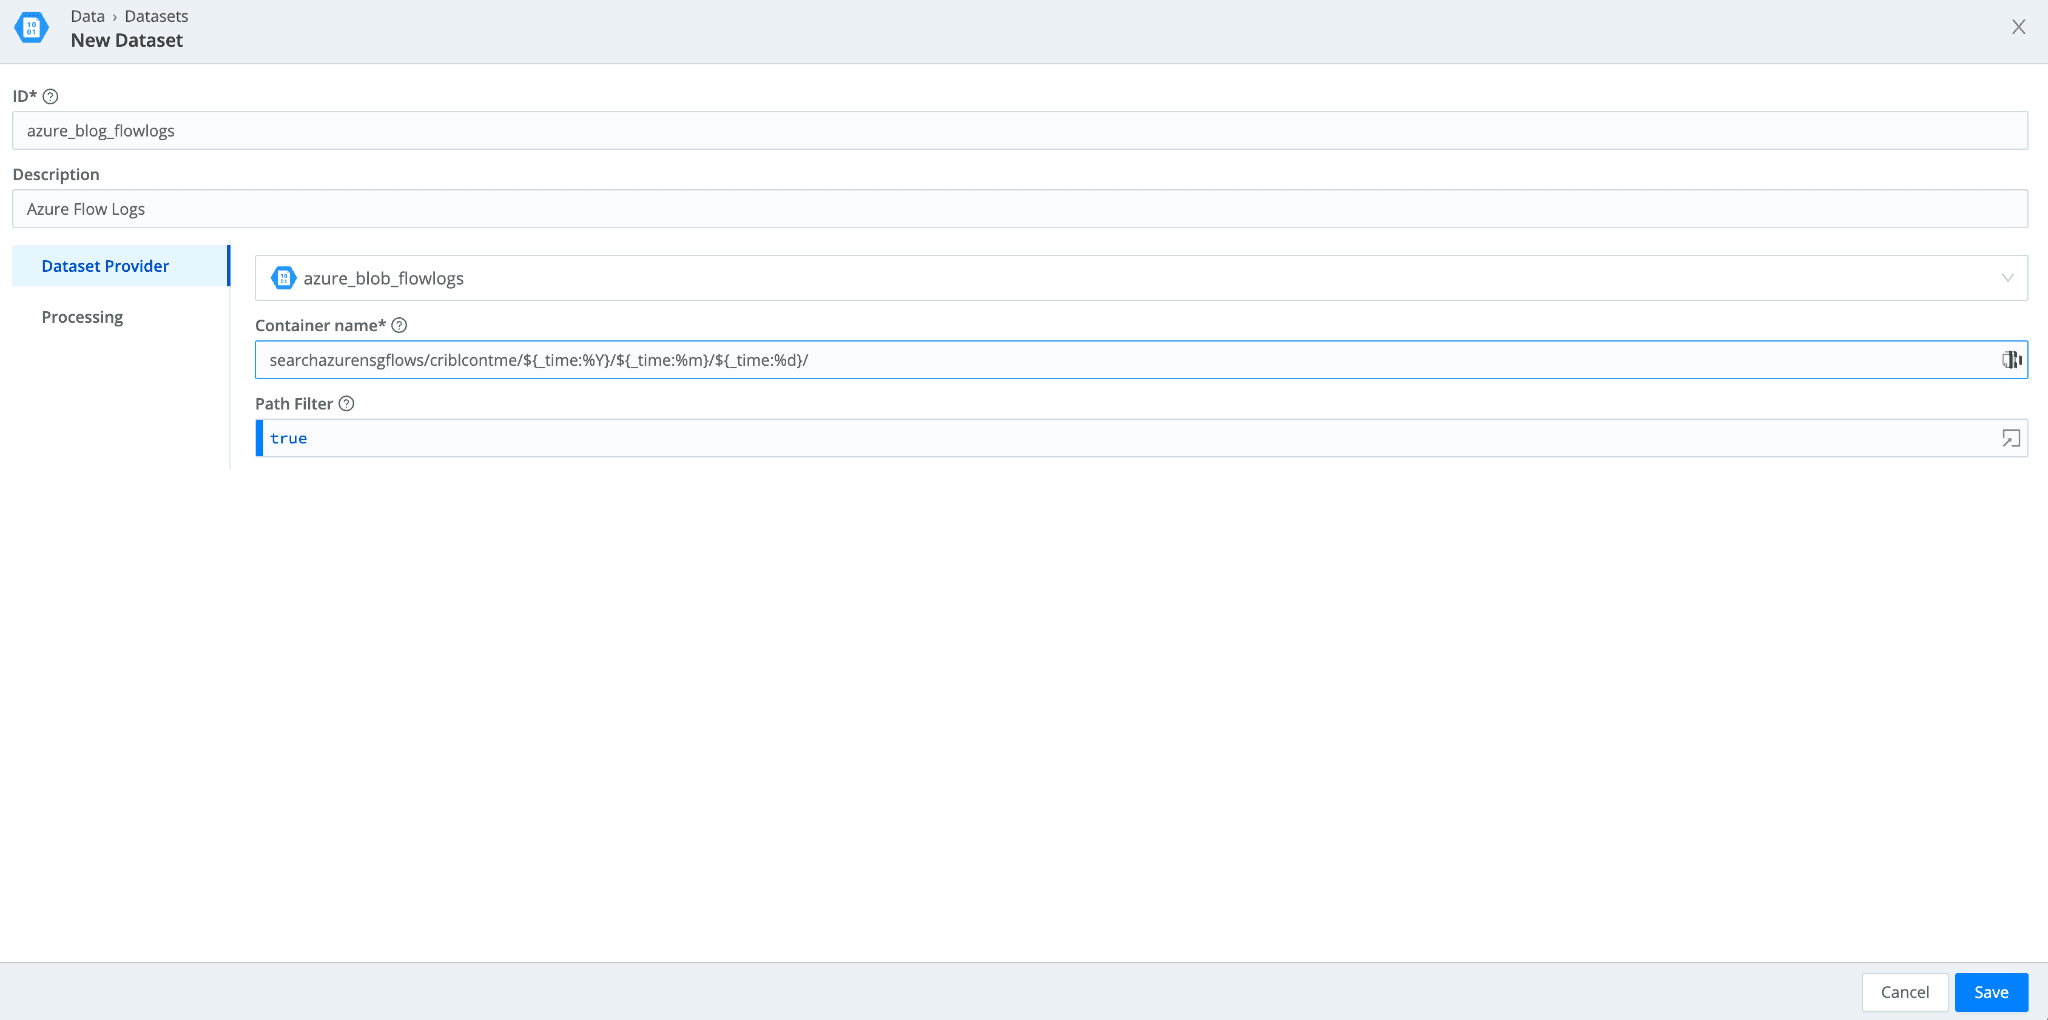
Task: Open the azure_blob_flowlogs provider dropdown
Action: click(x=1140, y=278)
